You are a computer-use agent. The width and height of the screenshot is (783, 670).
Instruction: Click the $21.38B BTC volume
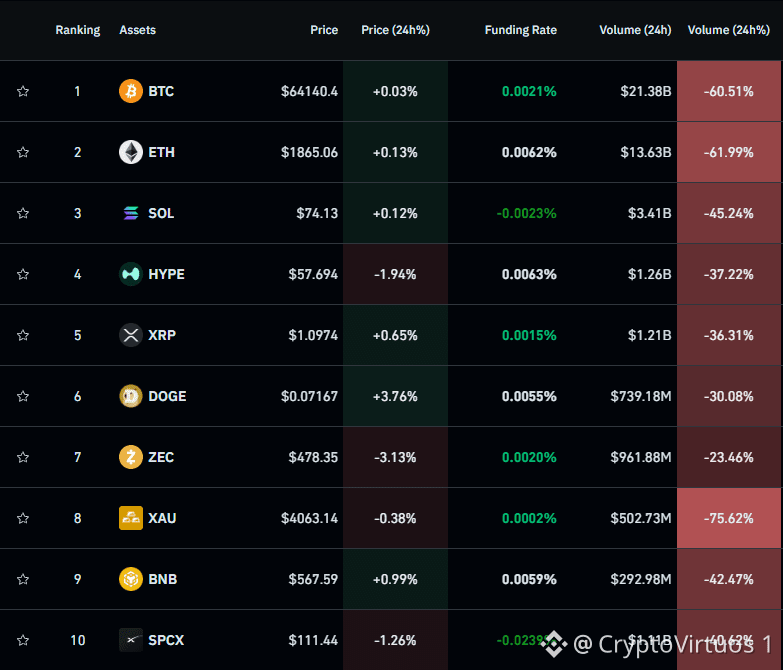tap(646, 91)
